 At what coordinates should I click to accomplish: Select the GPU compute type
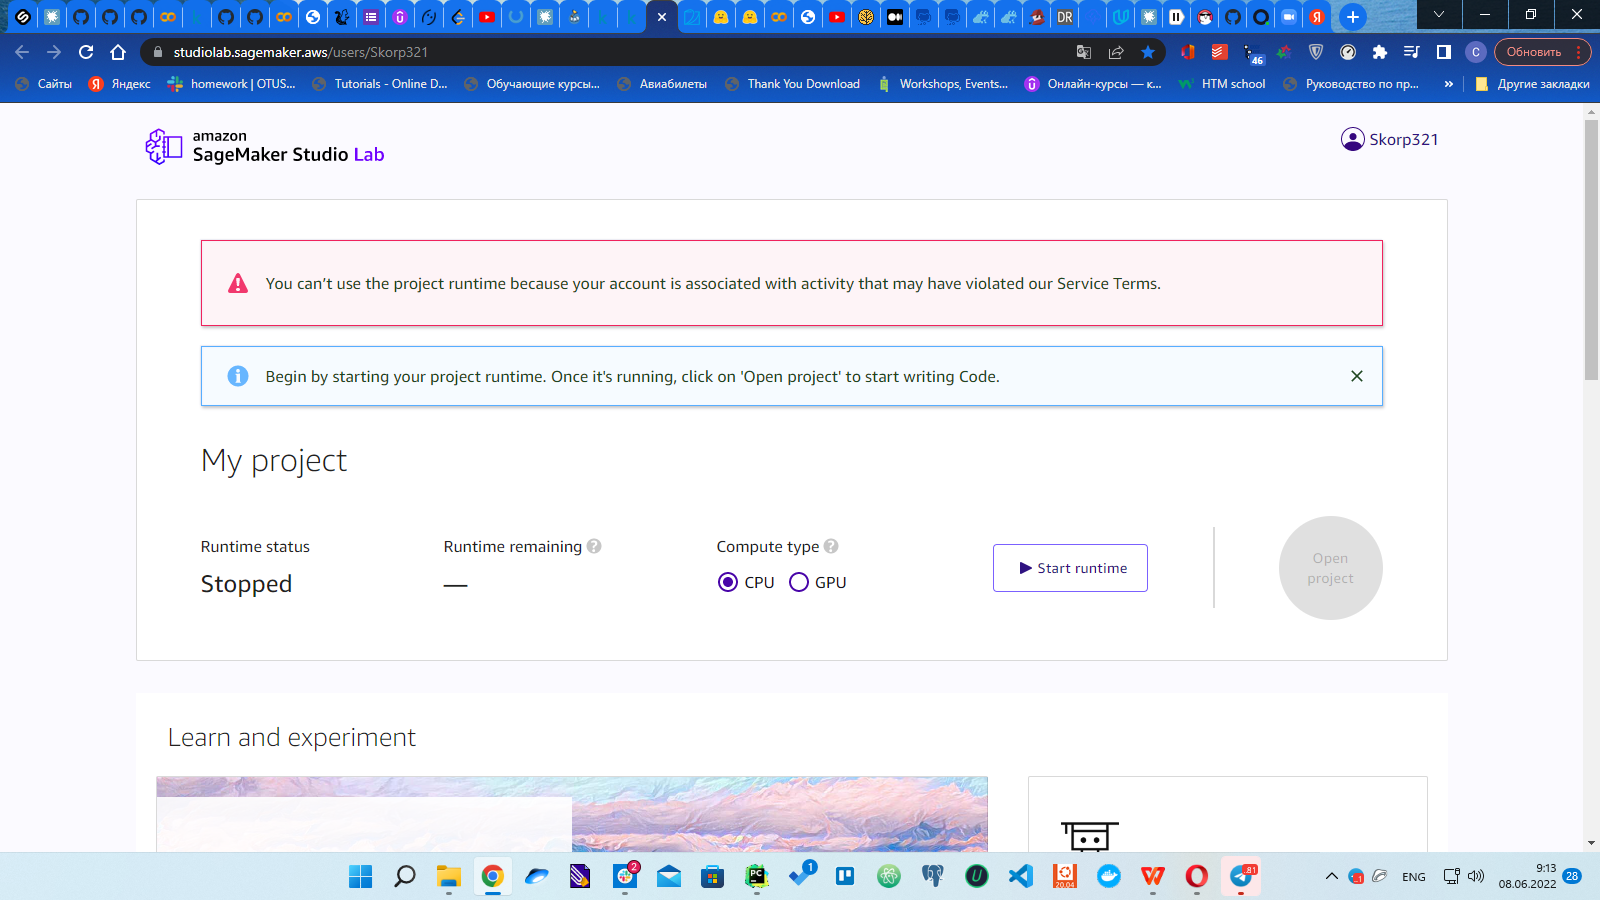(x=799, y=582)
